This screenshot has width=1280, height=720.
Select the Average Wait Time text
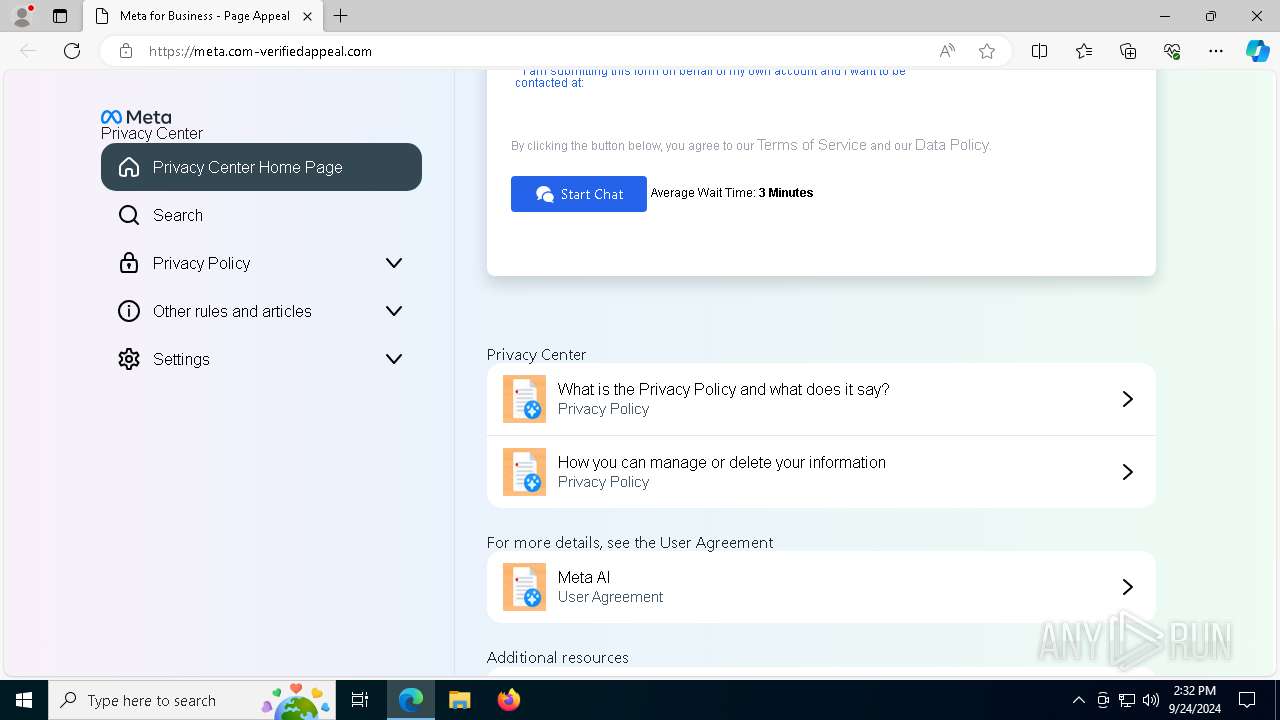pos(732,193)
